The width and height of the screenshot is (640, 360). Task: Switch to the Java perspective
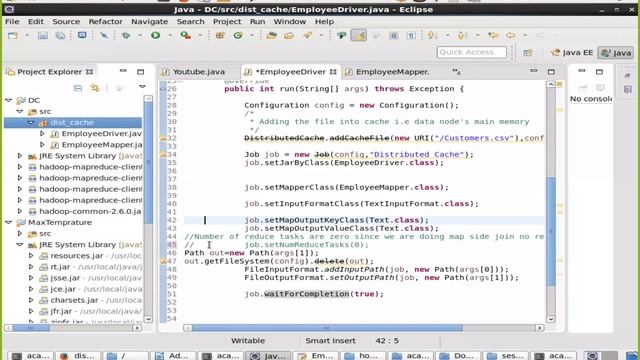point(616,53)
